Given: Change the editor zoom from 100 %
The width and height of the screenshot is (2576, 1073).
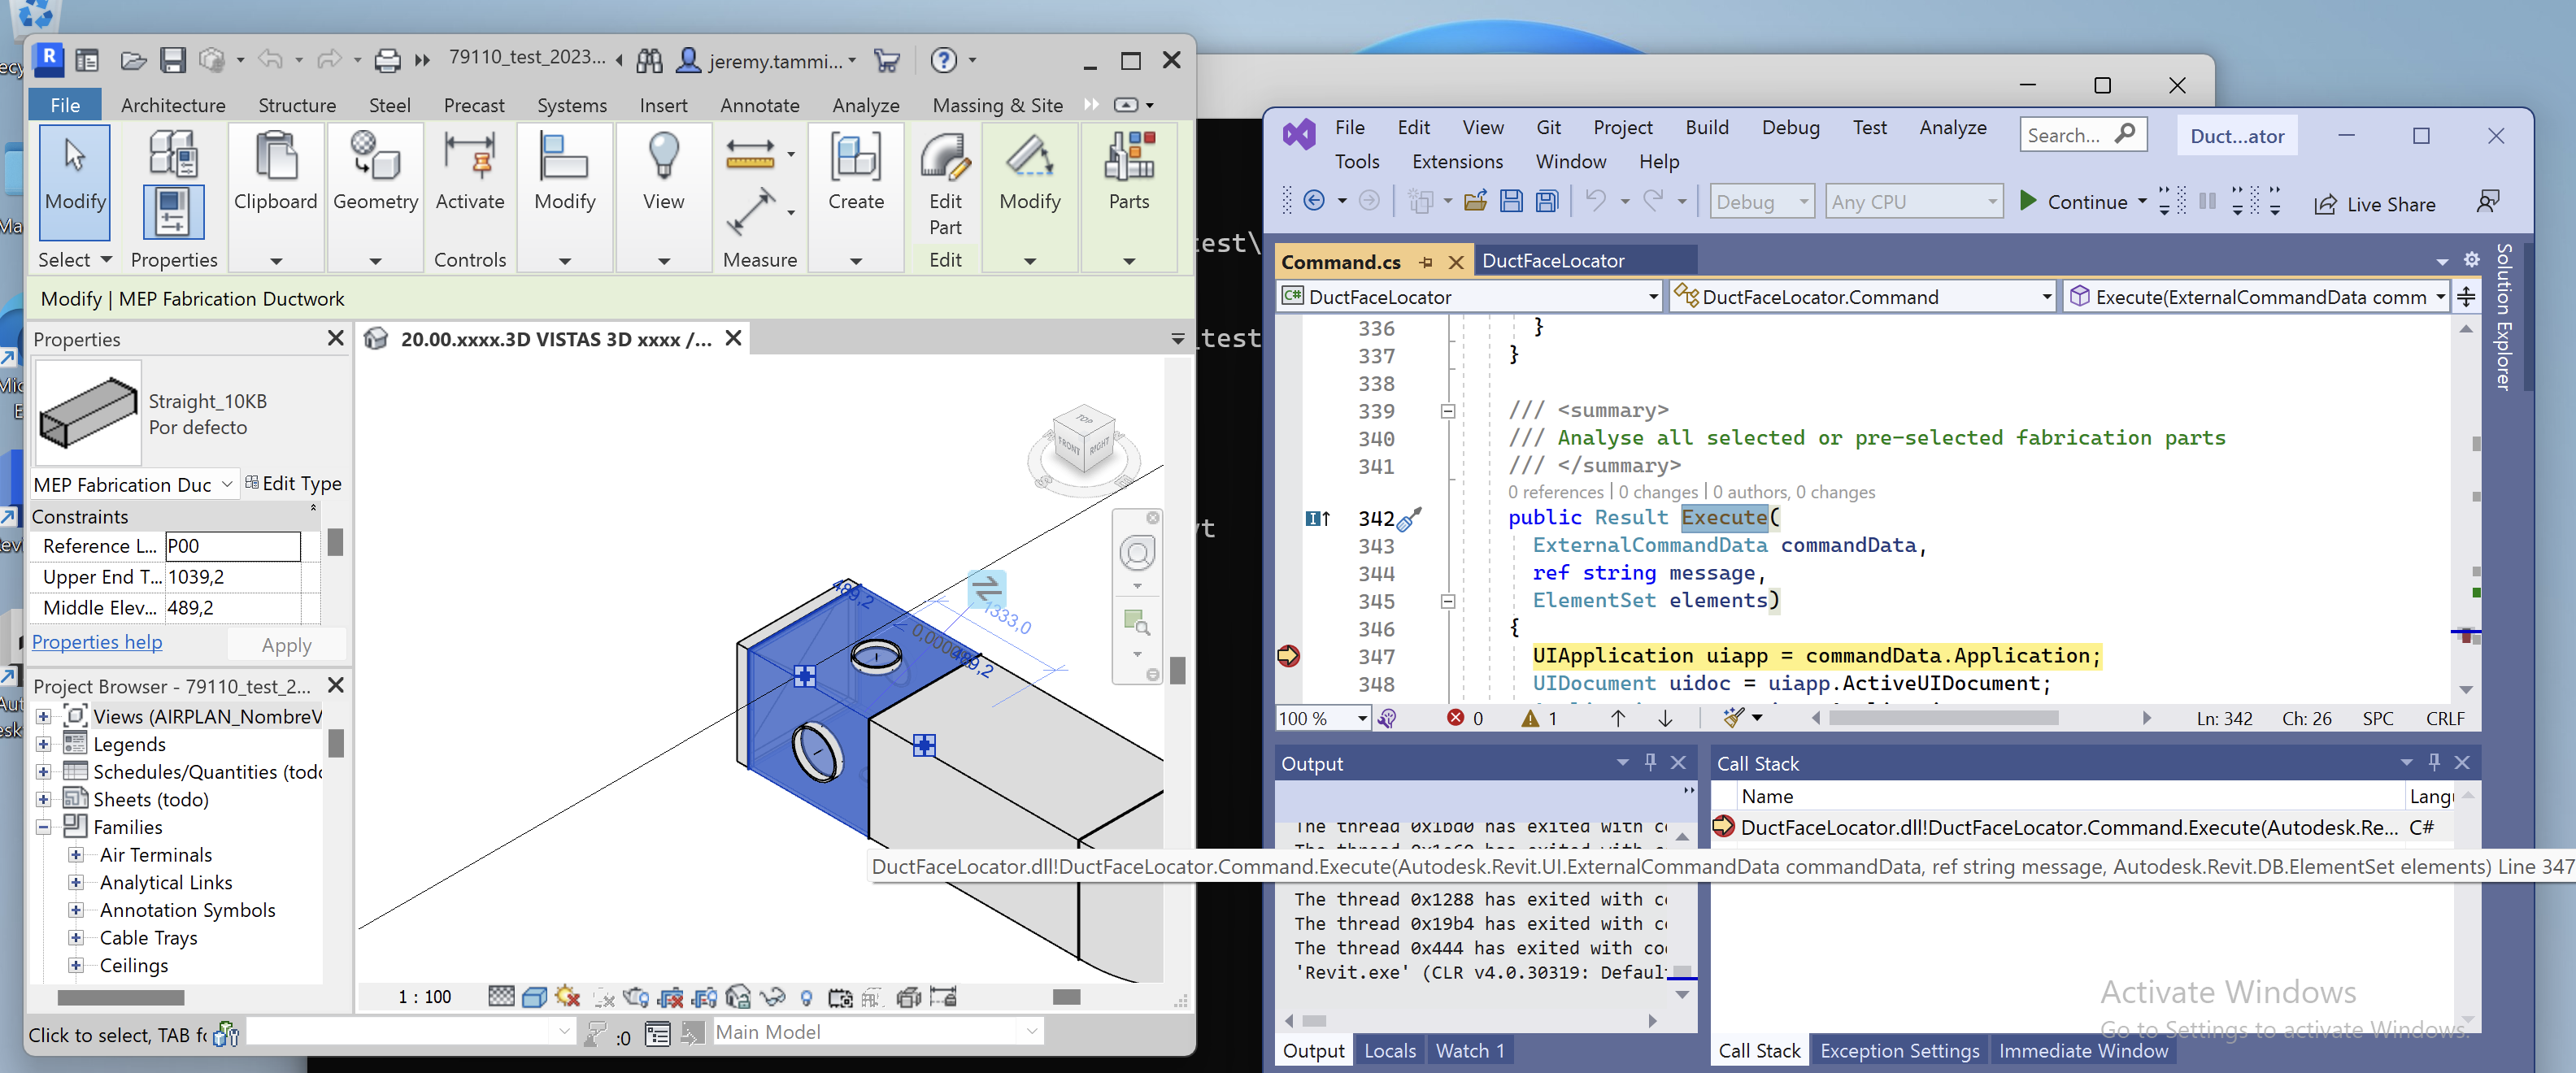Looking at the screenshot, I should [1322, 718].
